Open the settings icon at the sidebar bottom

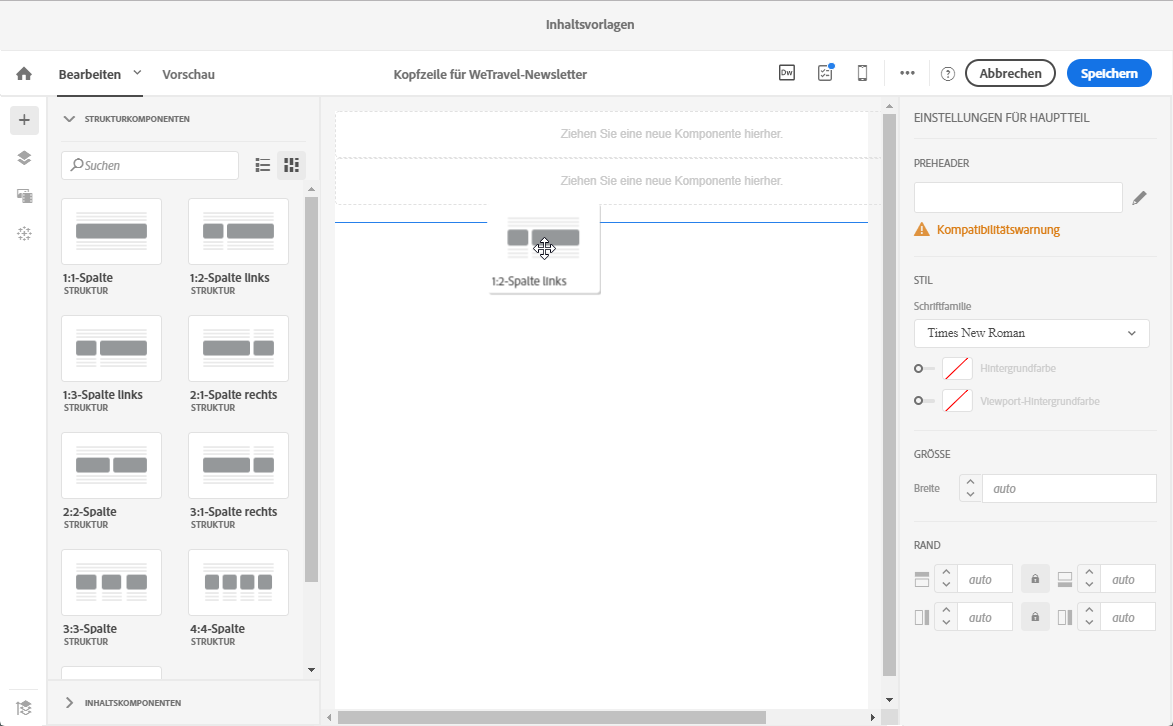tap(24, 707)
